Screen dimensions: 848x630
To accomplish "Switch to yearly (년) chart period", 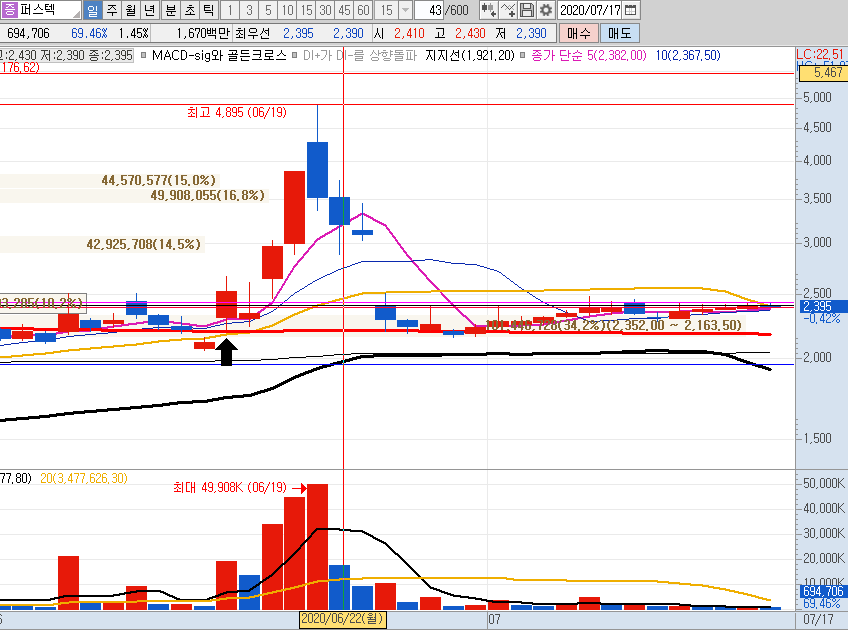I will (x=149, y=10).
